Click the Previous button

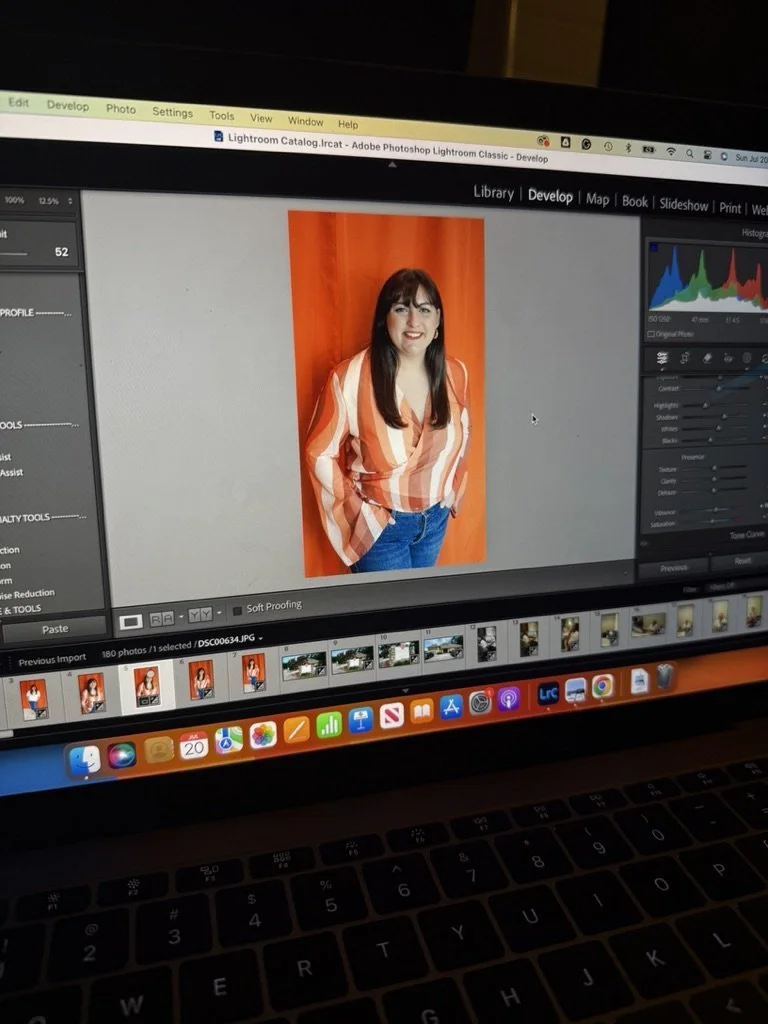coord(673,568)
